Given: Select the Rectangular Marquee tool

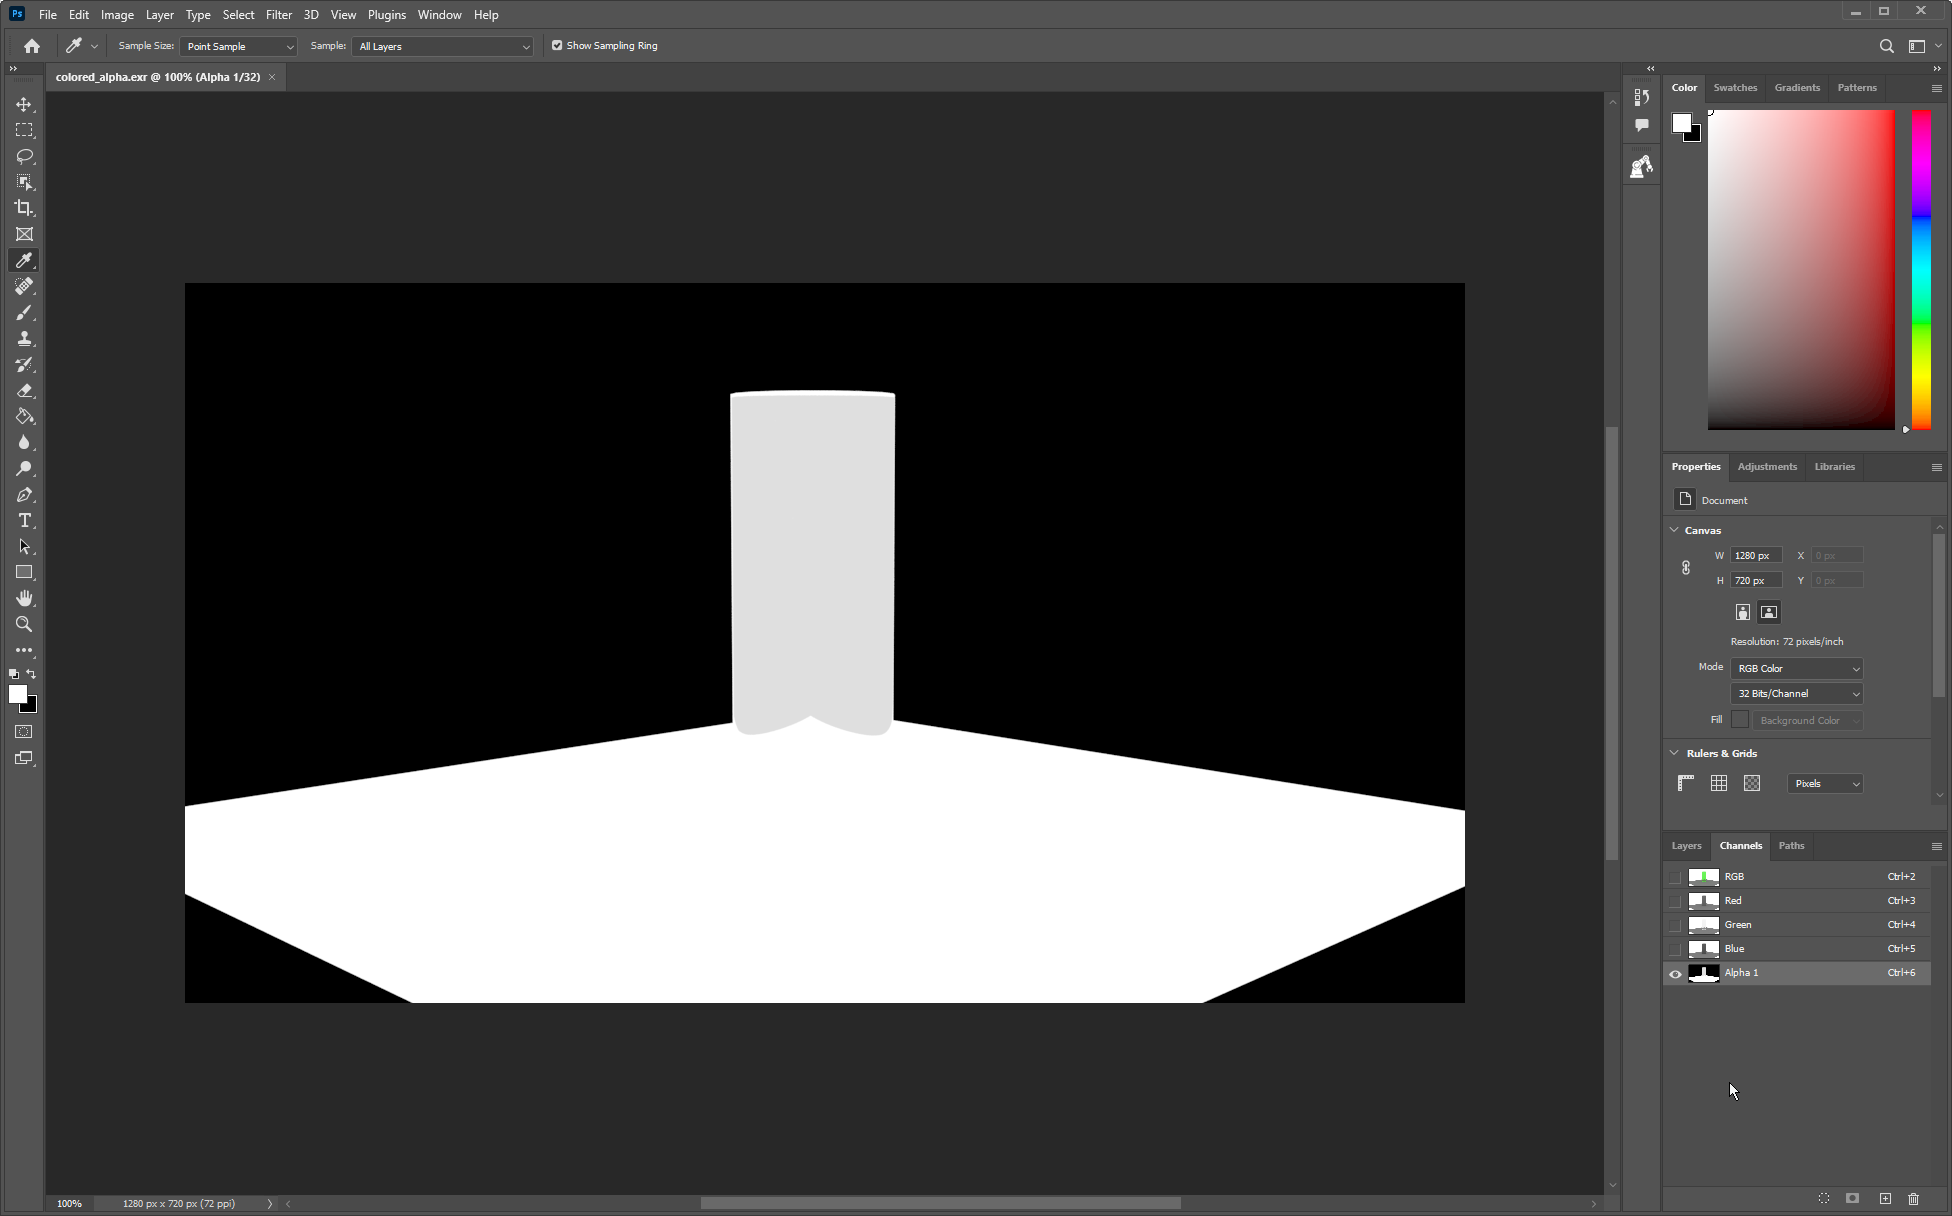Looking at the screenshot, I should [24, 130].
